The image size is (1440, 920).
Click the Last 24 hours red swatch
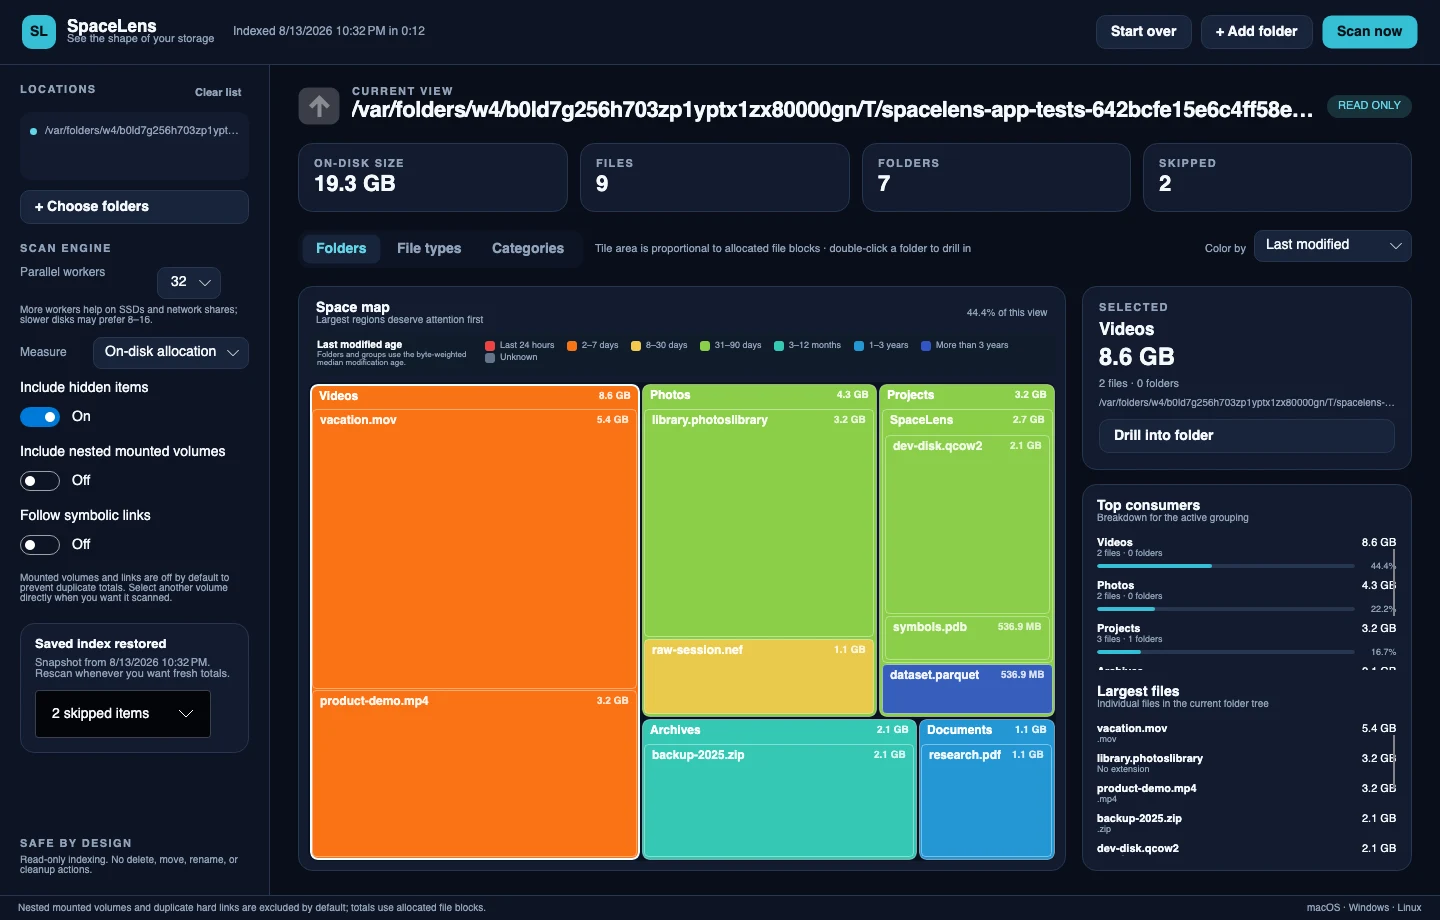point(490,346)
